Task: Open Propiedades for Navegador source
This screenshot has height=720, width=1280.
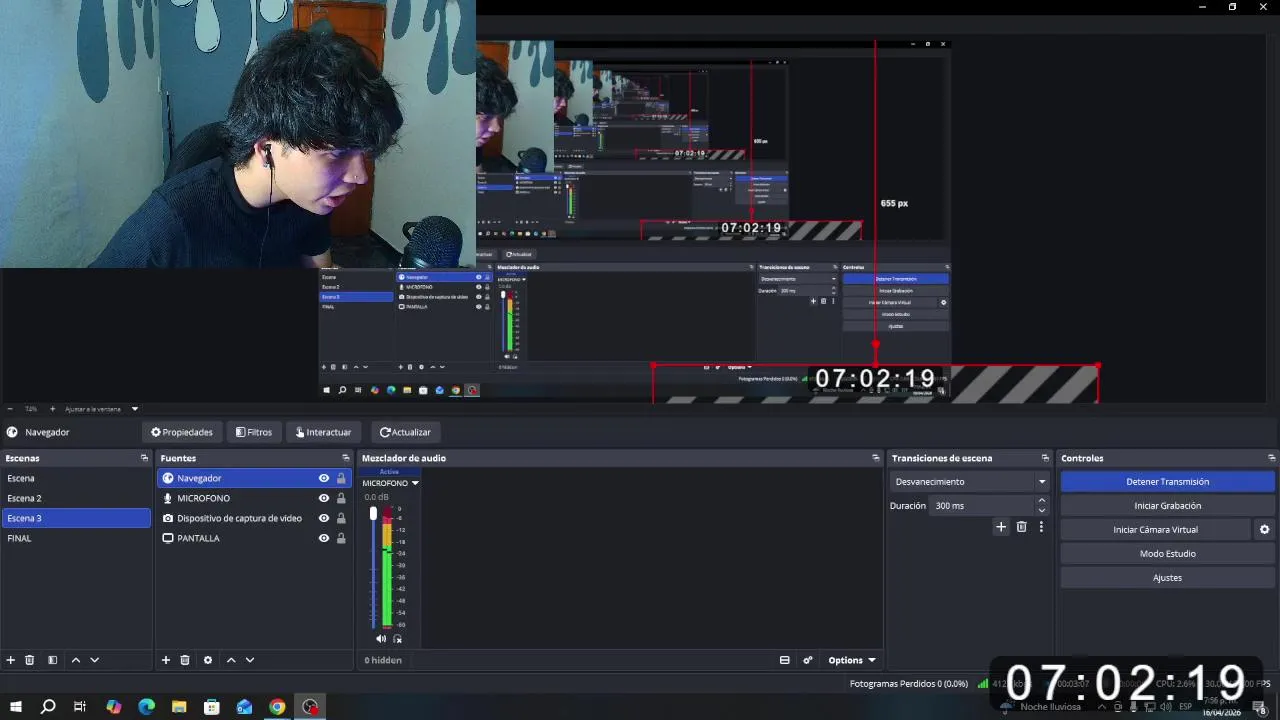Action: click(x=182, y=432)
